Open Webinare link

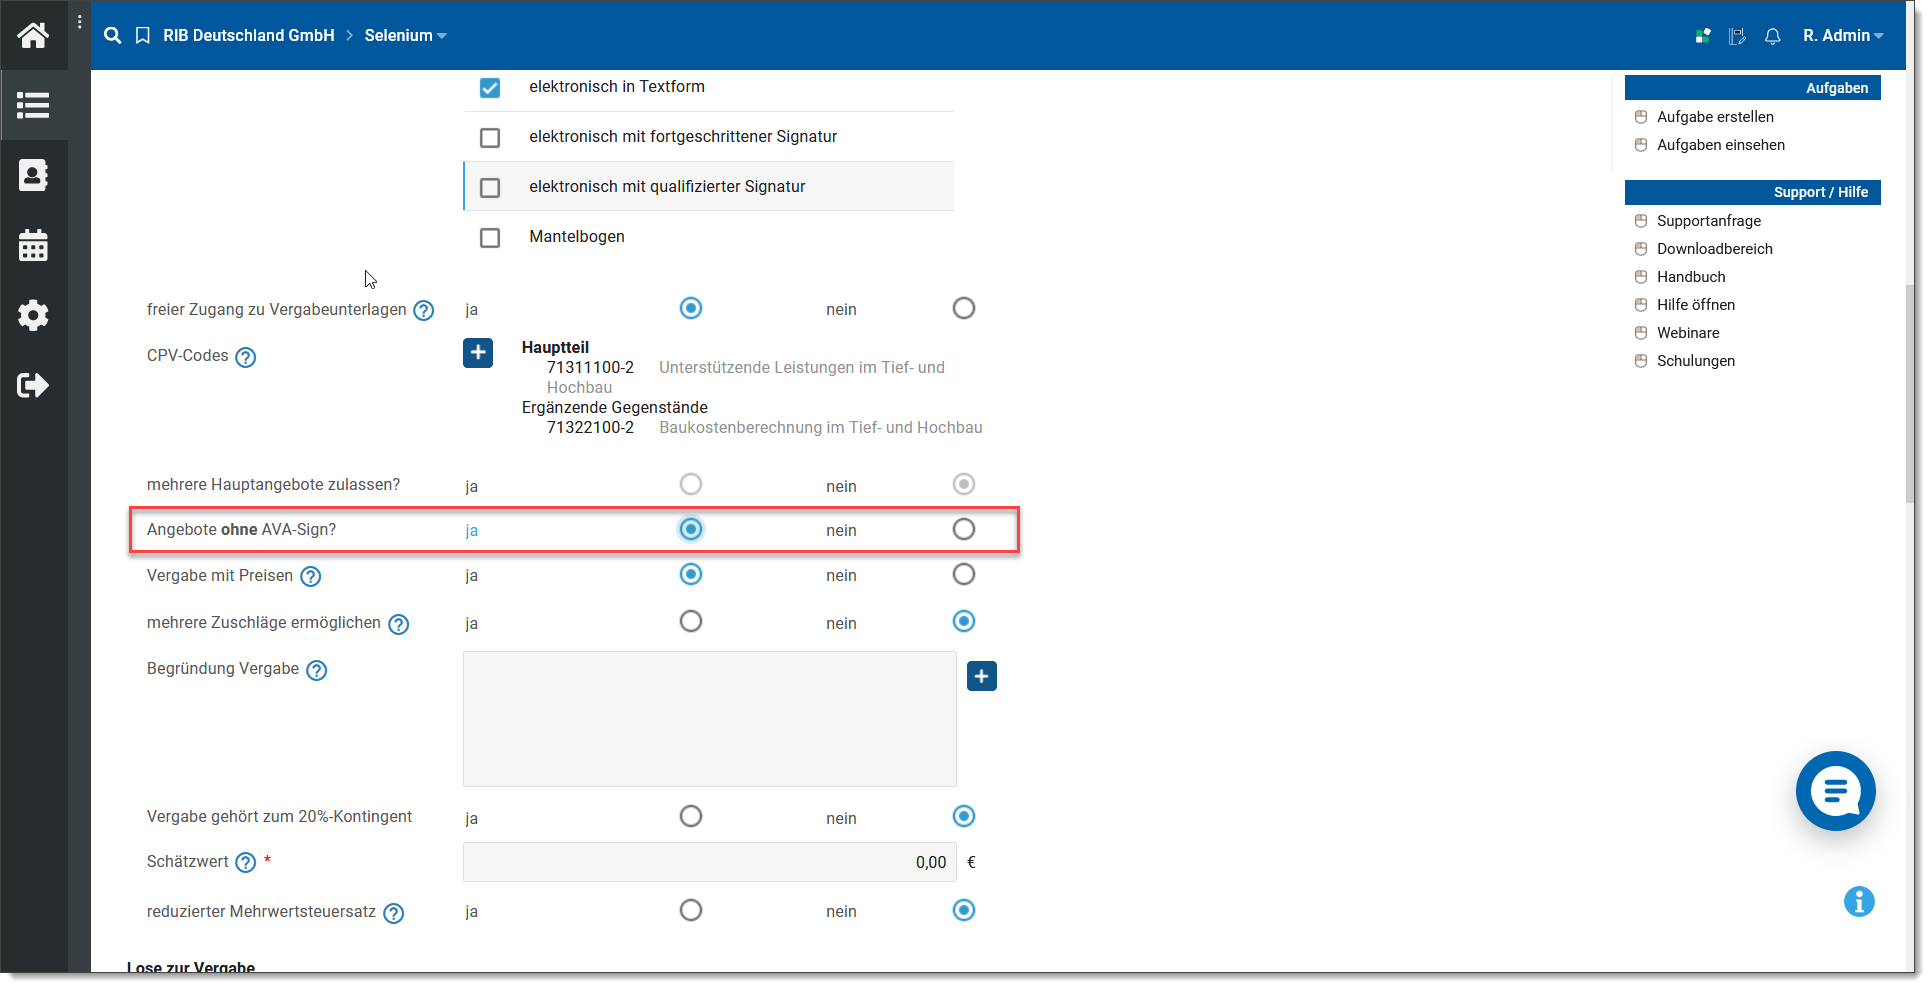point(1688,333)
